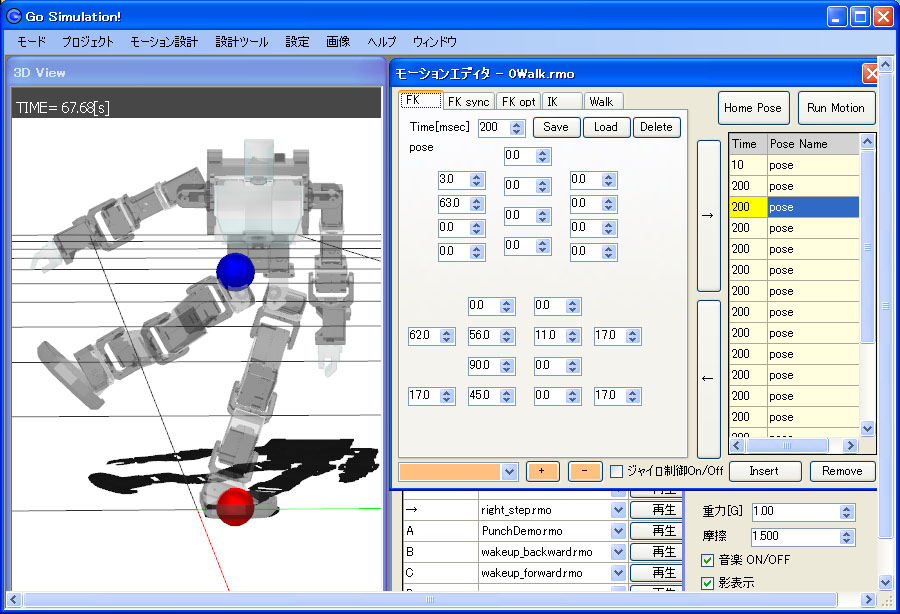The image size is (900, 614).
Task: Toggle the ジャイロ制御On/Off checkbox
Action: coord(617,471)
